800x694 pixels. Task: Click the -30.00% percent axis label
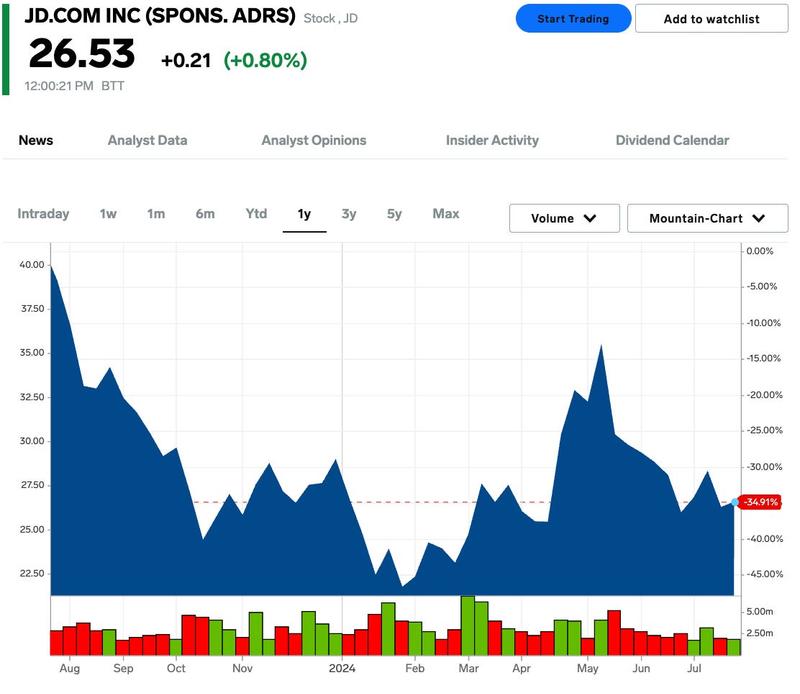coord(764,467)
